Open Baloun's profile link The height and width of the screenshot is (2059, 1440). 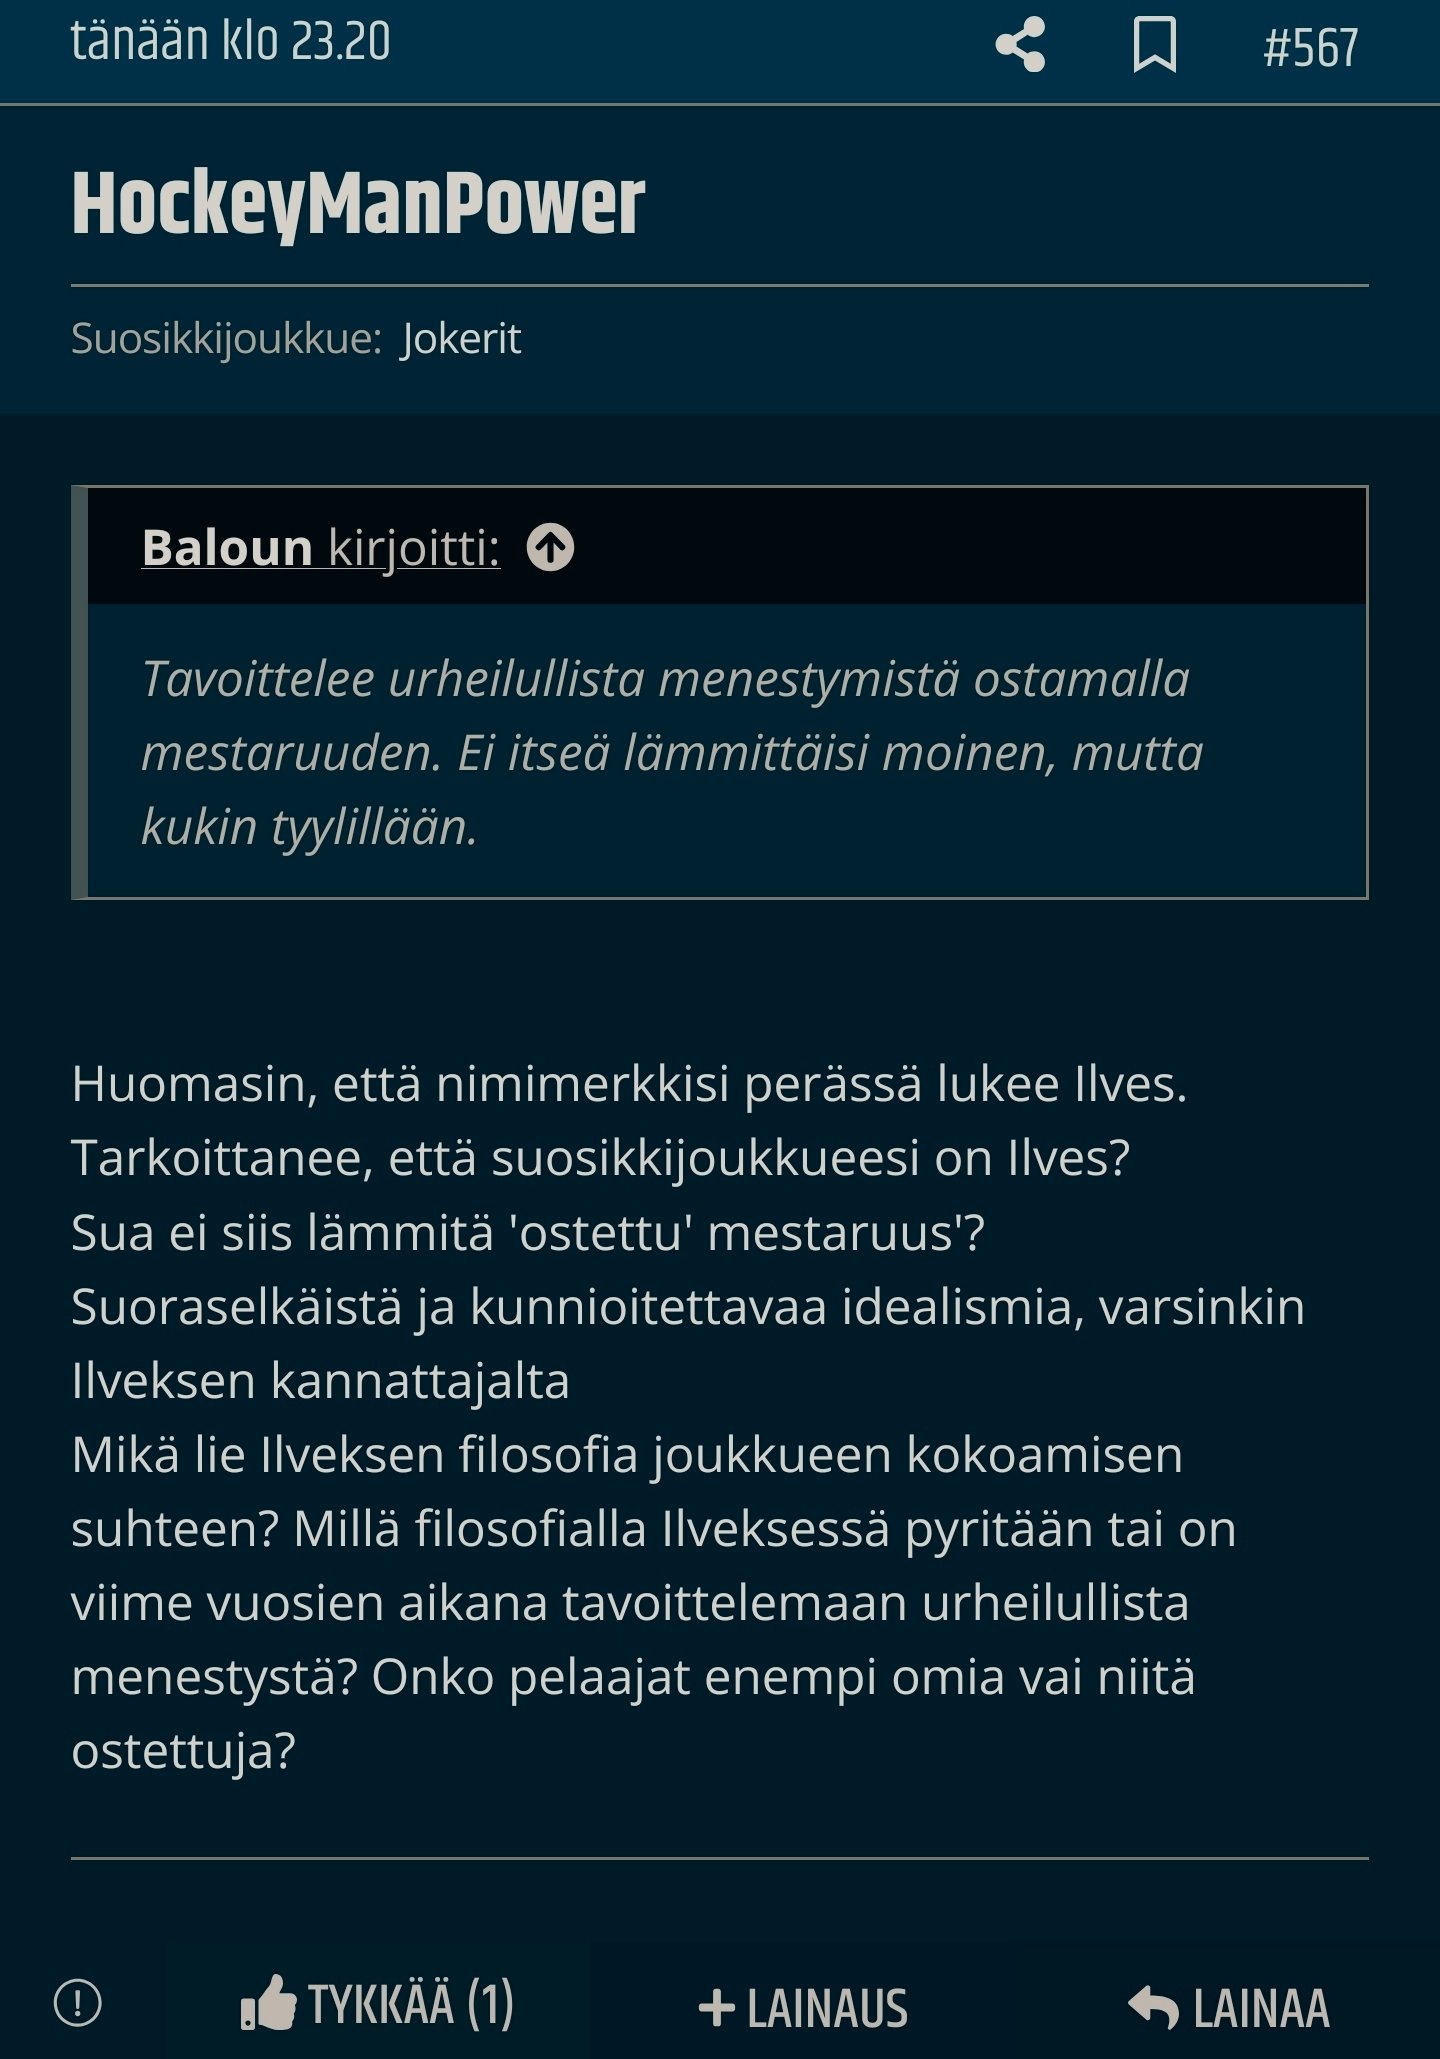pyautogui.click(x=227, y=549)
